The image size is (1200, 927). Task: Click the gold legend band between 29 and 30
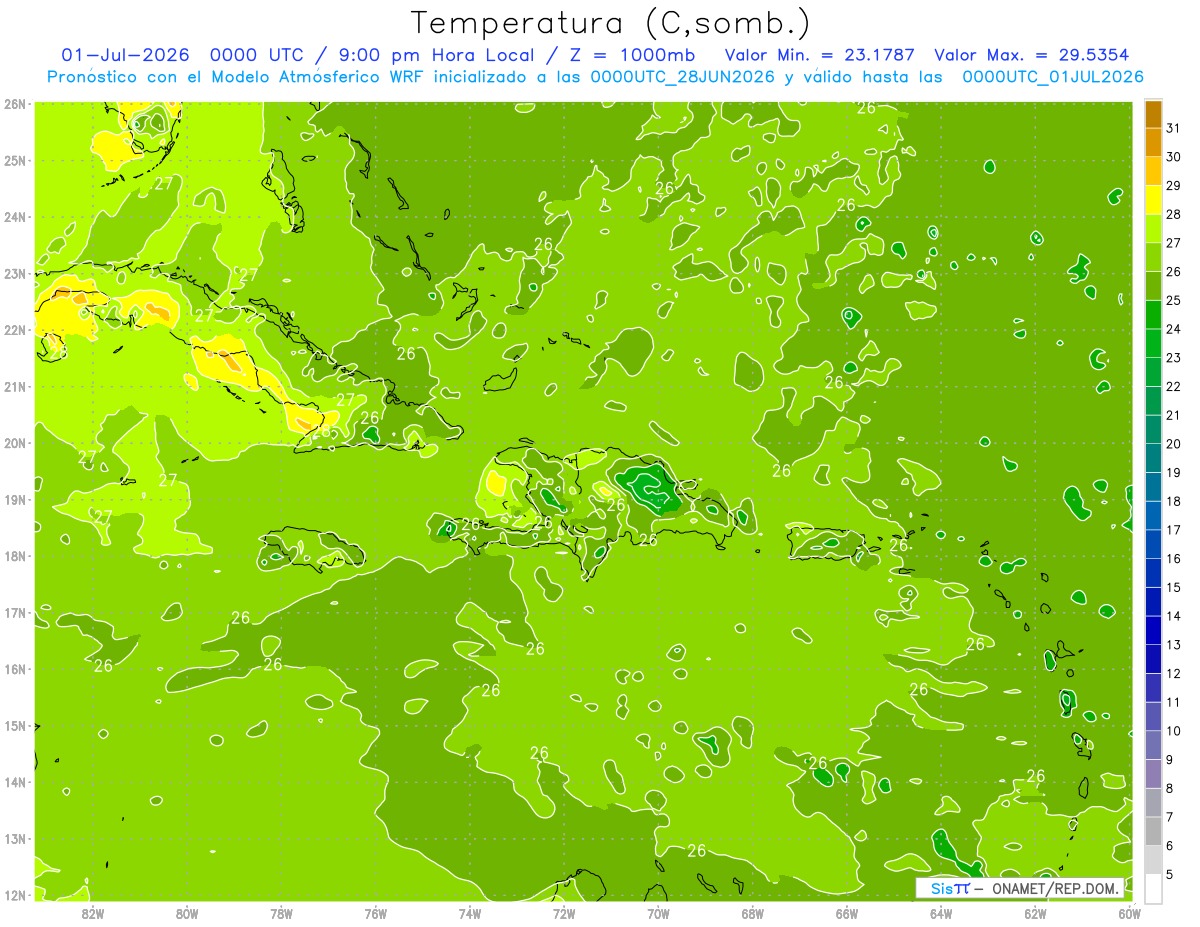1153,171
